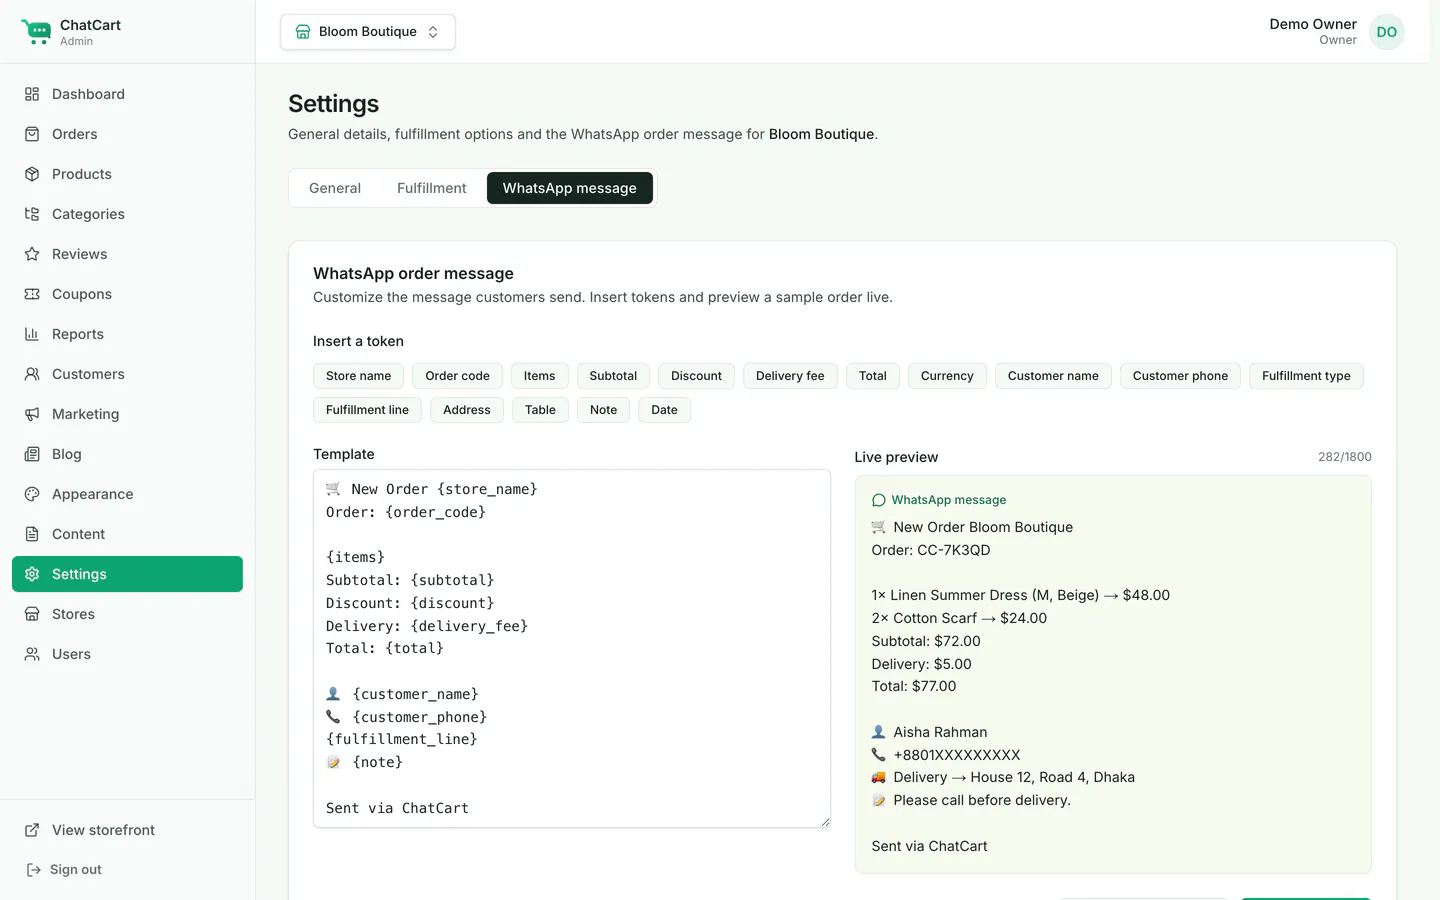
Task: Insert the Total token
Action: 873,376
